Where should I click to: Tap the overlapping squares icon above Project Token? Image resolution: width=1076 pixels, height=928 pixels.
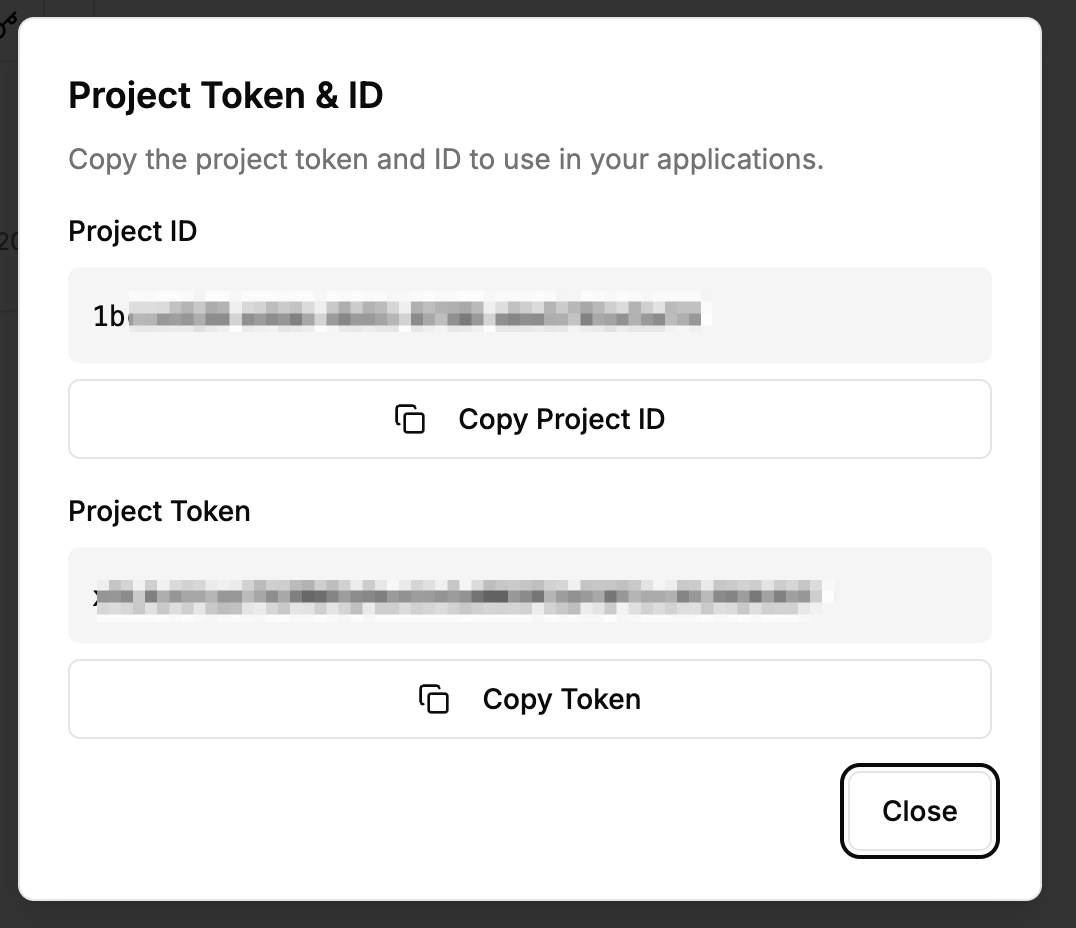click(x=412, y=419)
